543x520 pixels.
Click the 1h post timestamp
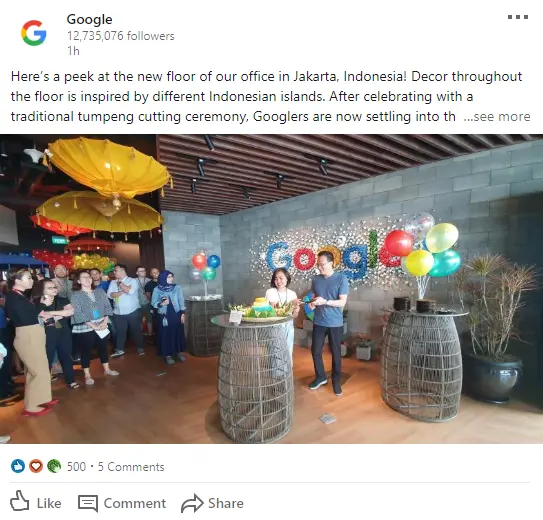pyautogui.click(x=73, y=51)
